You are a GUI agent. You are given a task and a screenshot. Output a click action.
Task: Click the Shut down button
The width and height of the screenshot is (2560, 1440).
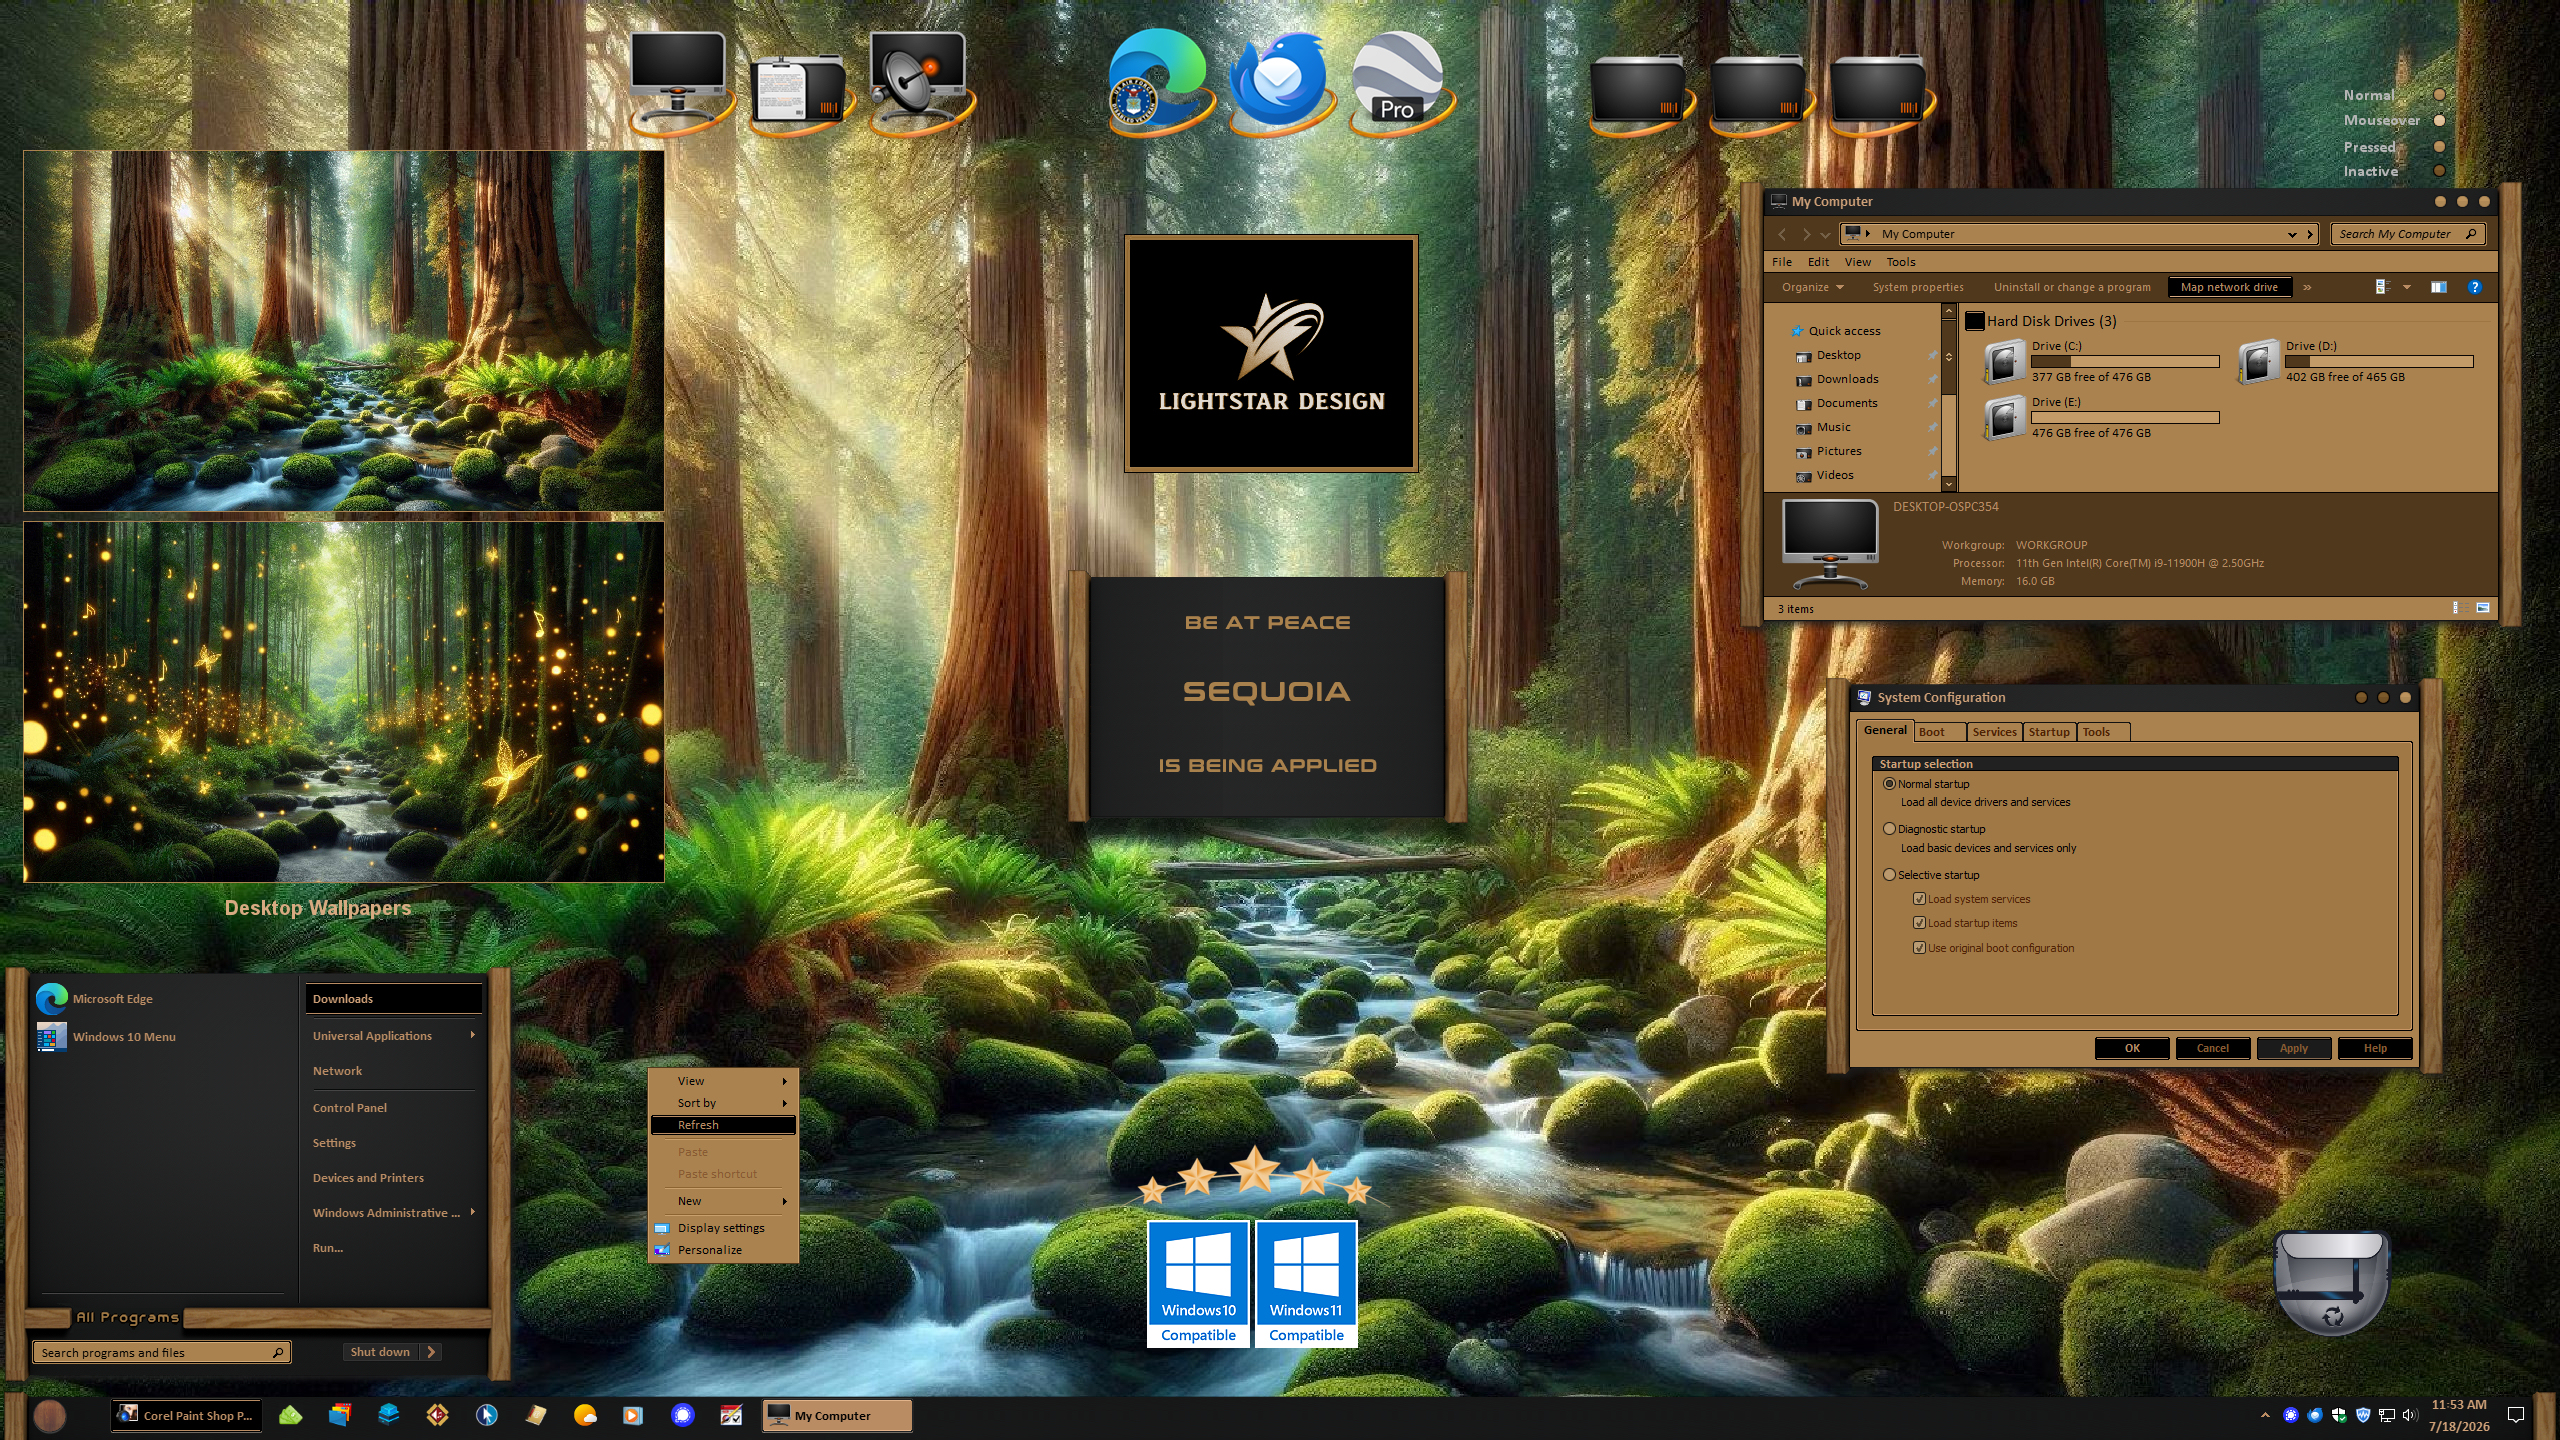point(380,1352)
